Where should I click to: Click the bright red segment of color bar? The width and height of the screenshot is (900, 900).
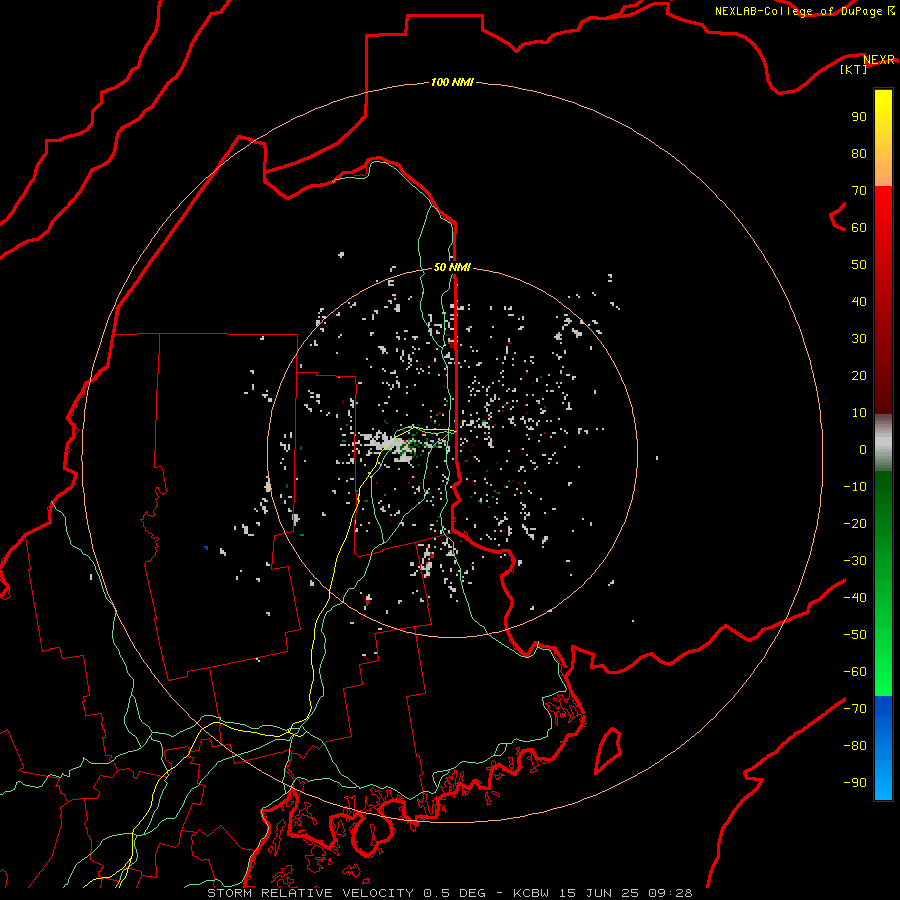(x=883, y=230)
